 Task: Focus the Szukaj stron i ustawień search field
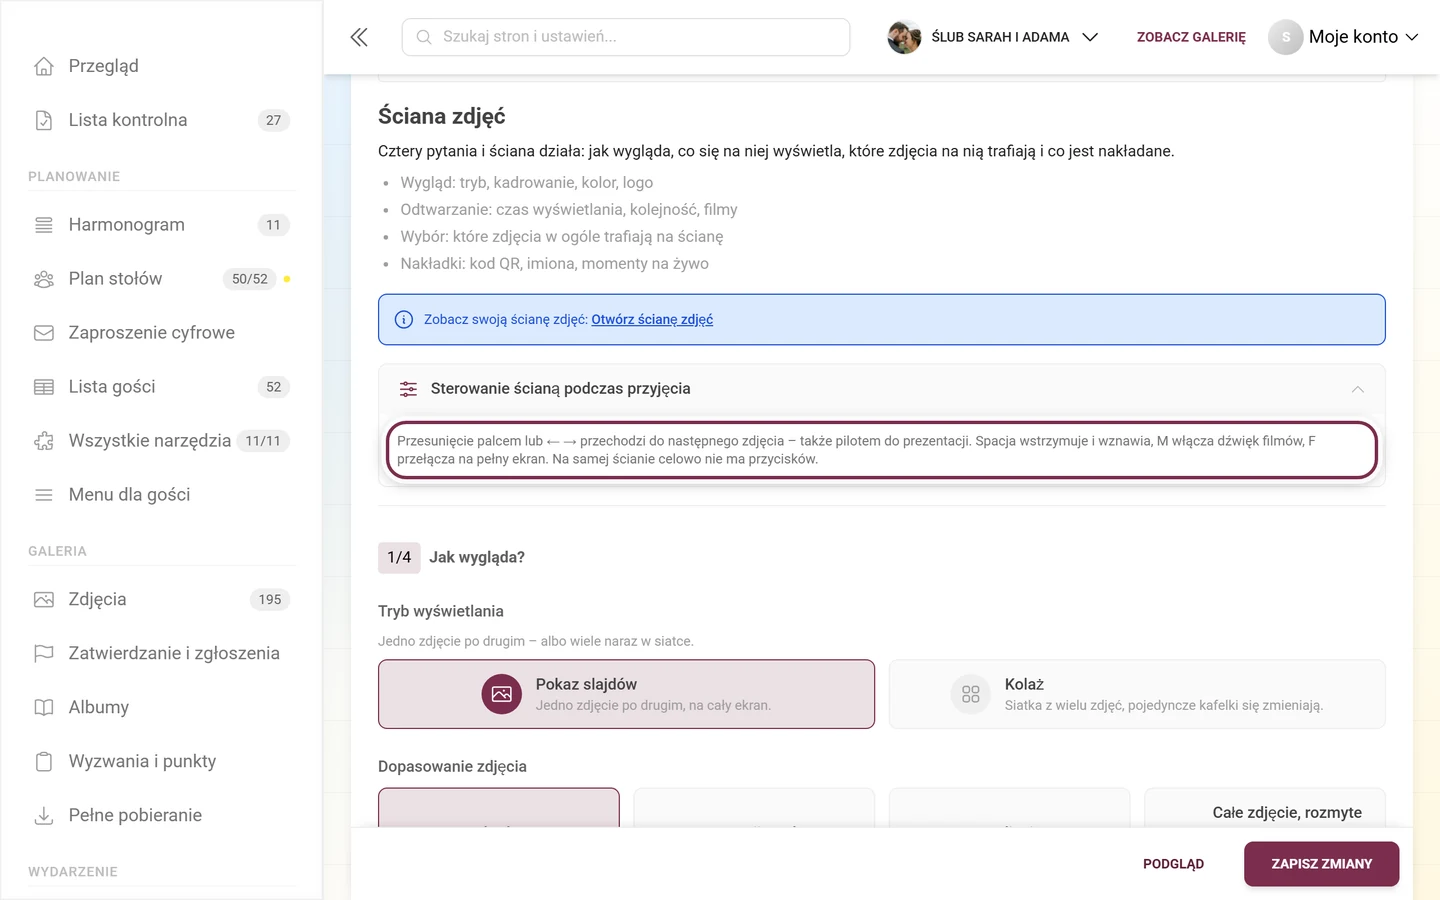(626, 37)
